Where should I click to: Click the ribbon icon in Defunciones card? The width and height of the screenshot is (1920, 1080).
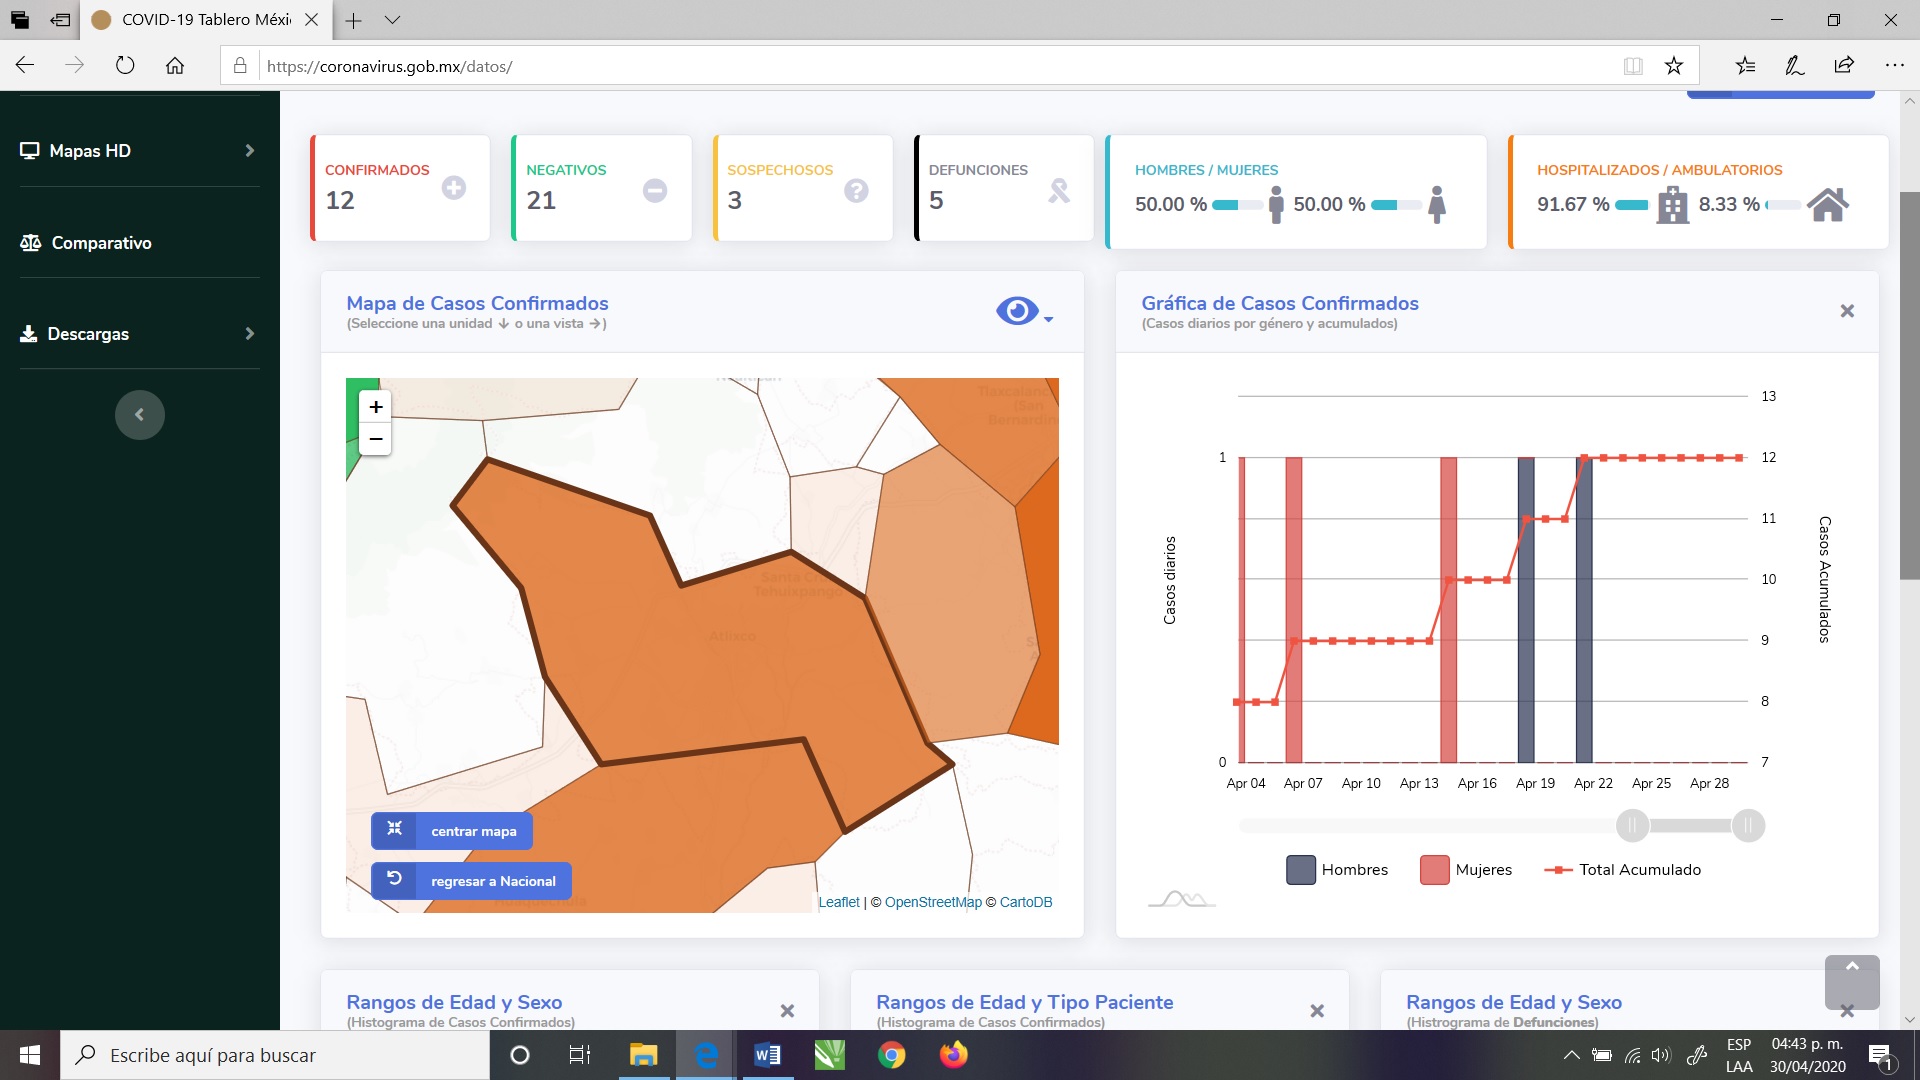tap(1059, 190)
